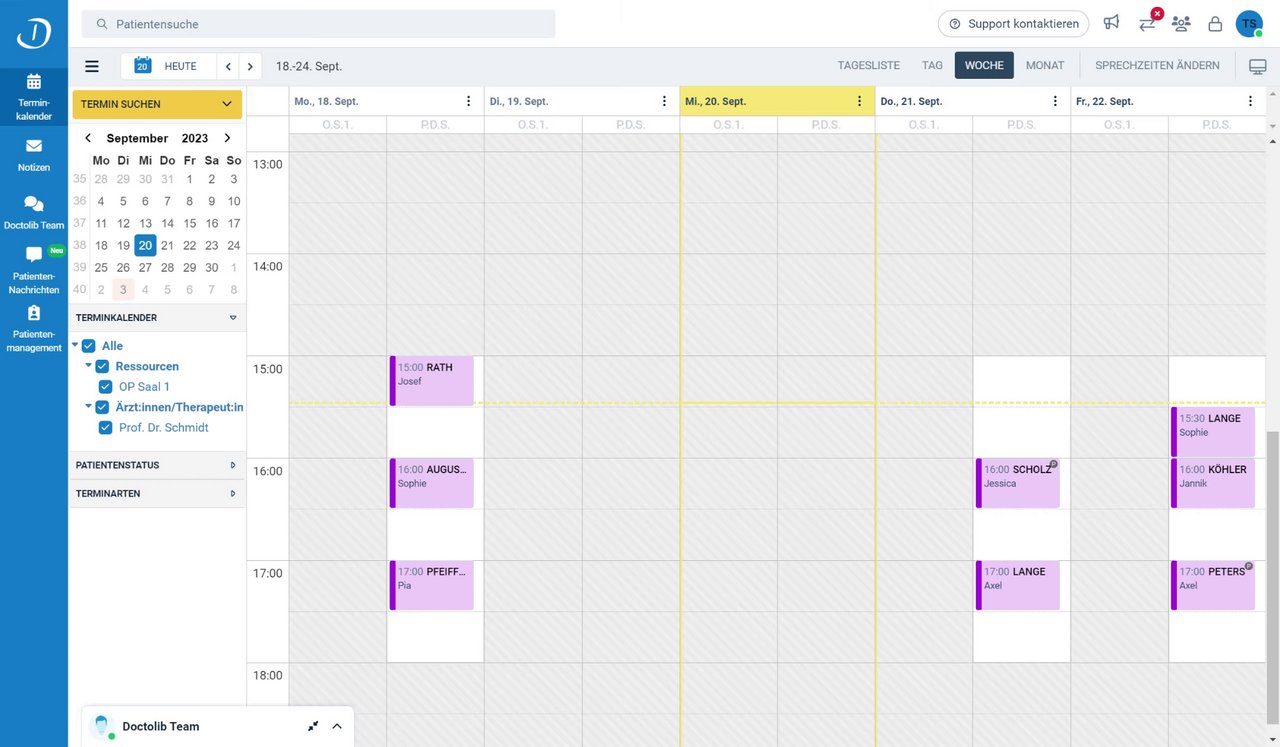Toggle the Alle calendars checkbox

[x=89, y=346]
